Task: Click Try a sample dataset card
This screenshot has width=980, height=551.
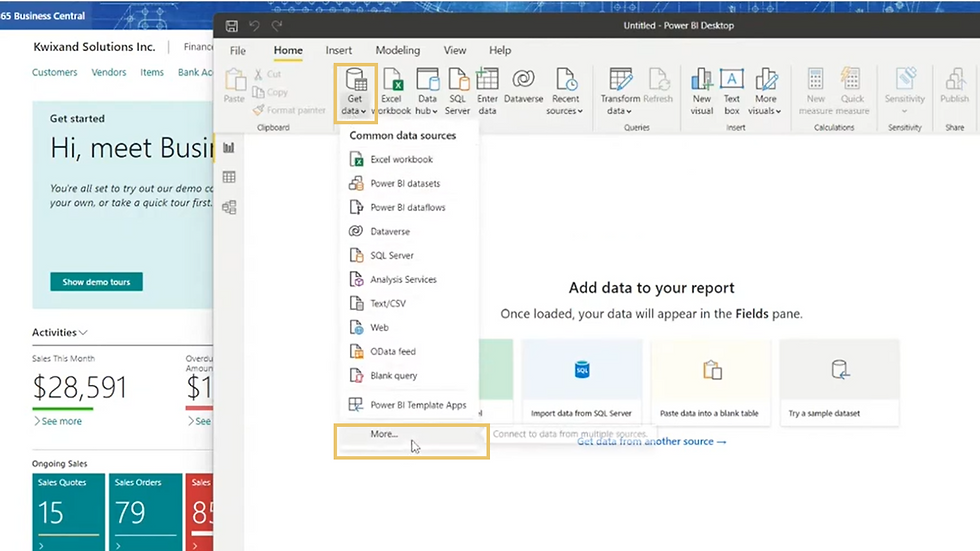Action: point(839,382)
